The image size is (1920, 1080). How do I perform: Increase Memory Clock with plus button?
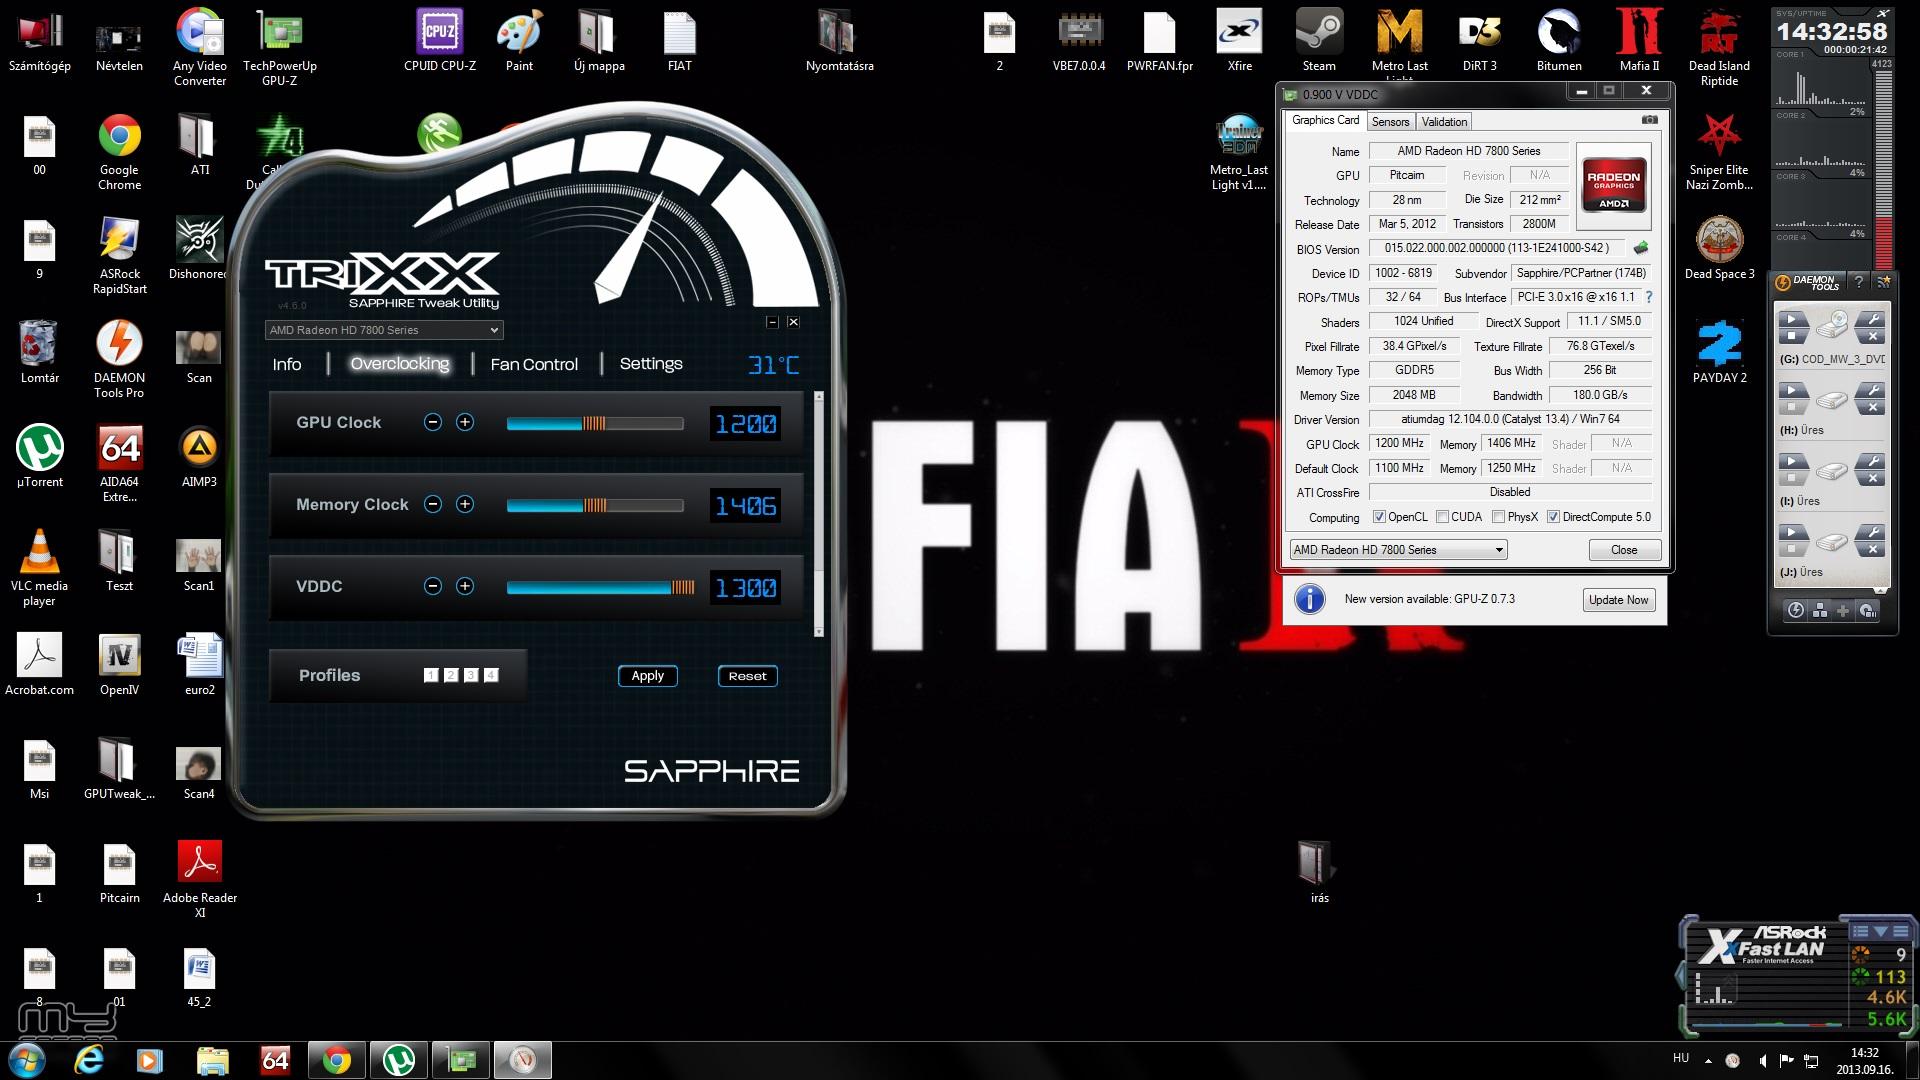pos(465,505)
